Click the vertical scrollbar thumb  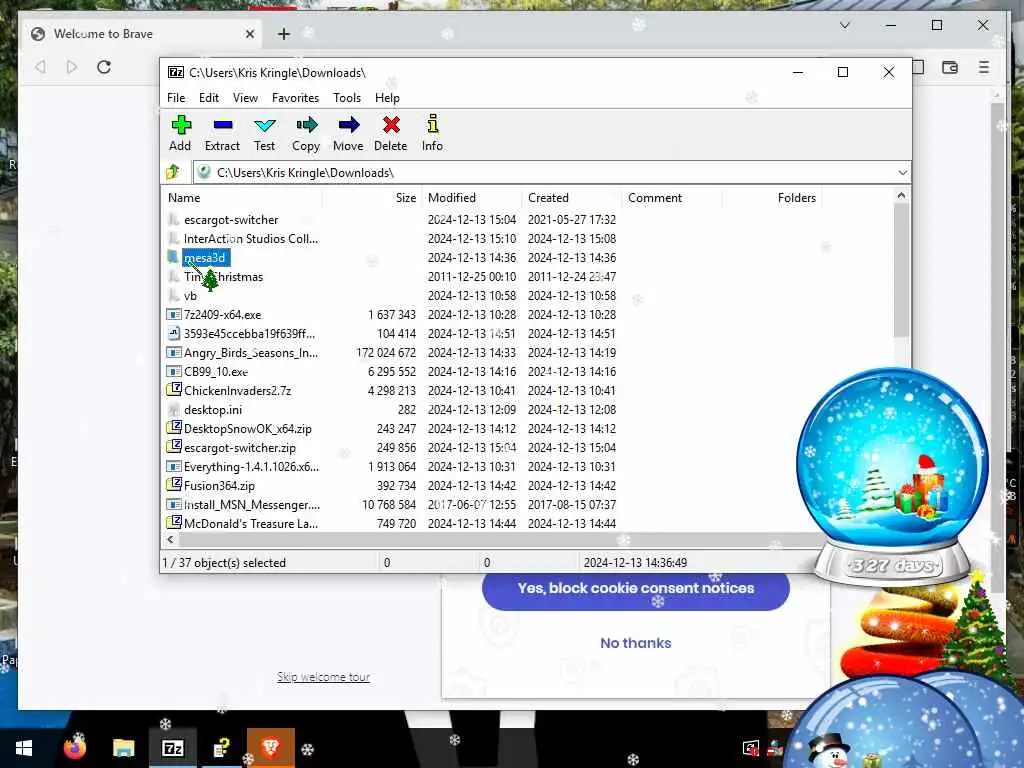tap(901, 271)
